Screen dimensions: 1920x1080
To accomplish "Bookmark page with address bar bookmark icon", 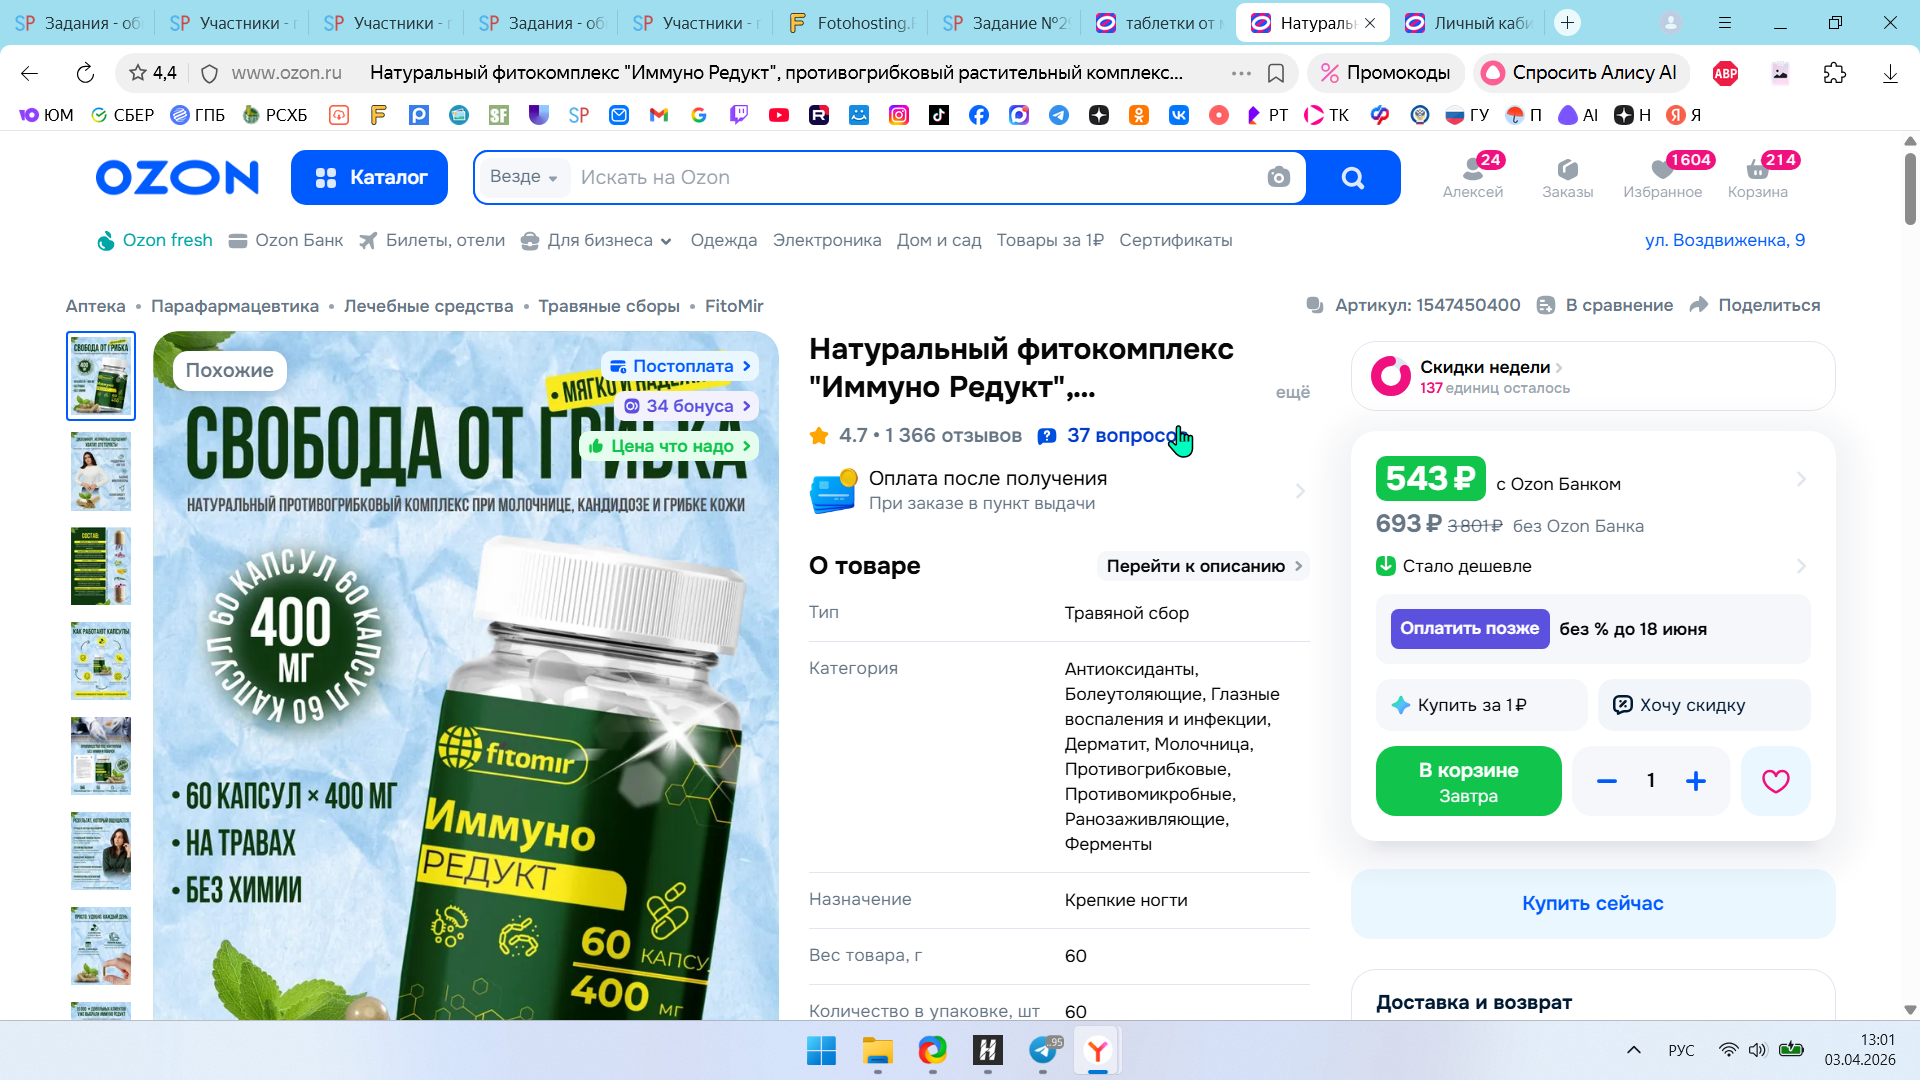I will coord(1276,73).
